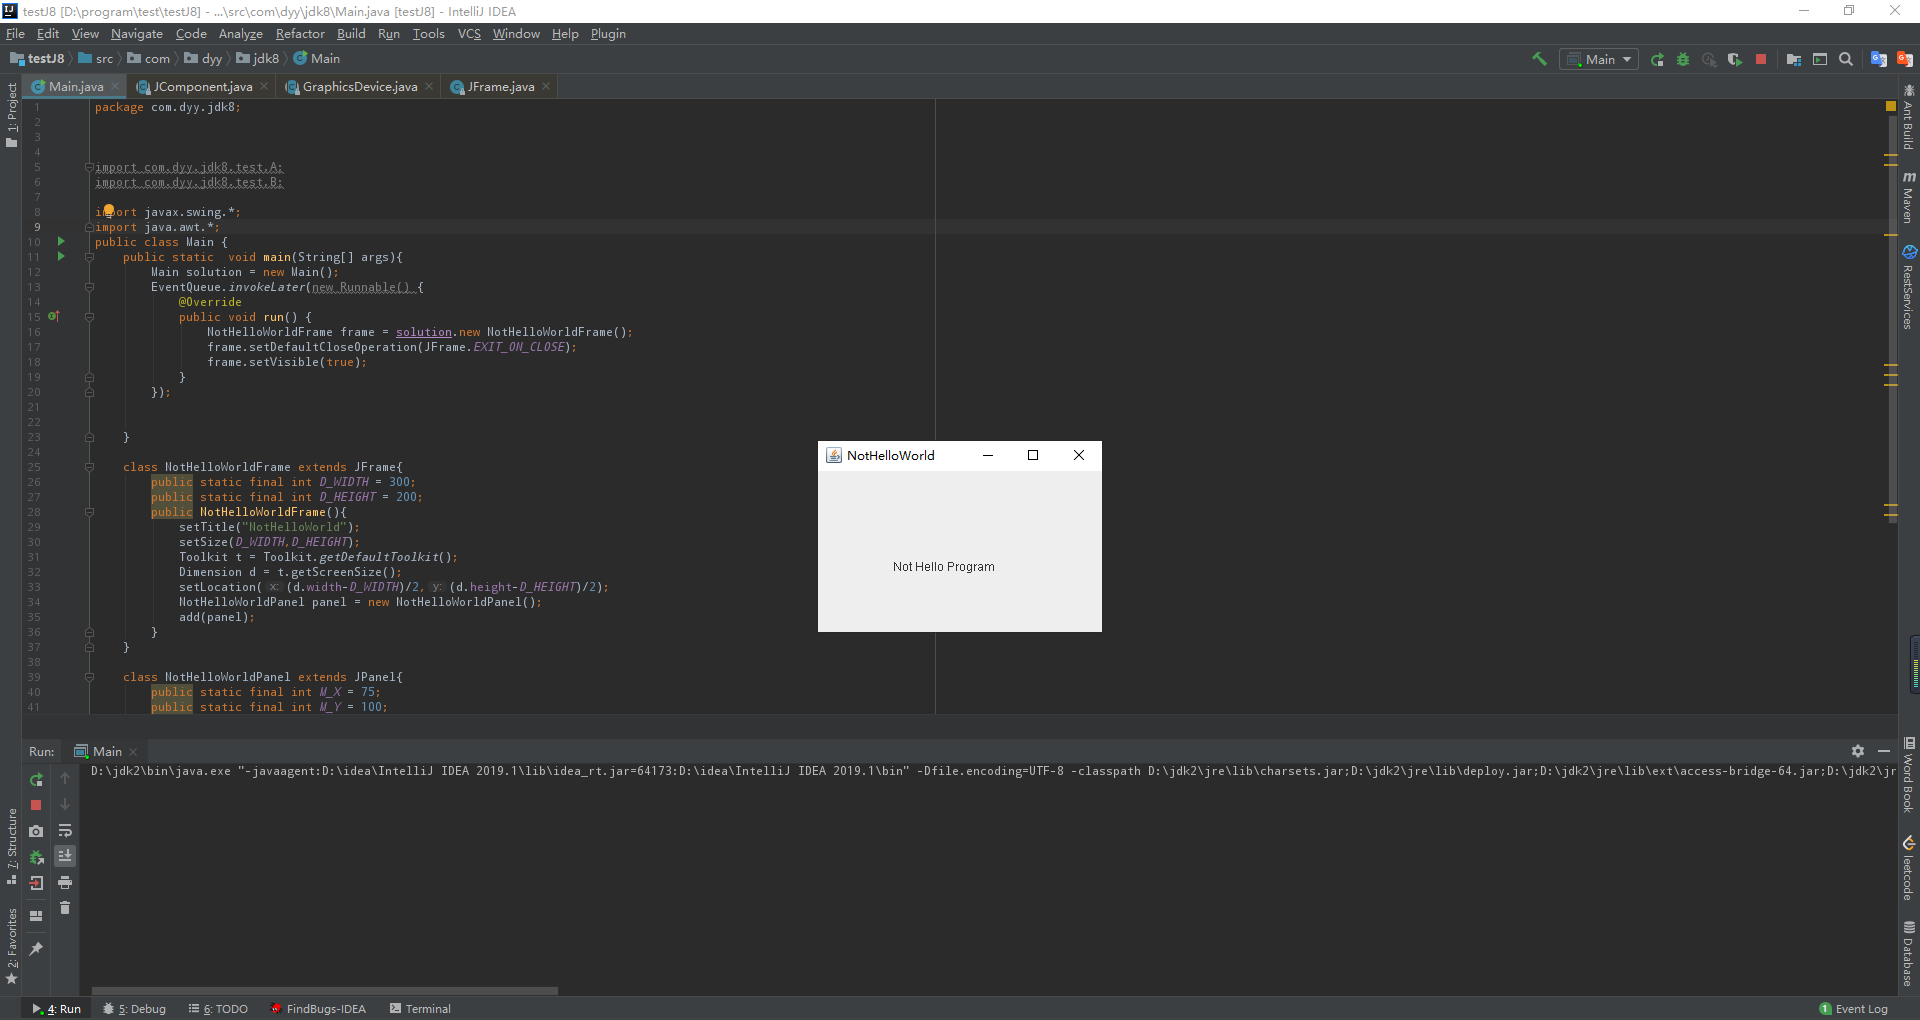Open the 6: TODO tool window
The width and height of the screenshot is (1920, 1020).
pyautogui.click(x=218, y=1009)
